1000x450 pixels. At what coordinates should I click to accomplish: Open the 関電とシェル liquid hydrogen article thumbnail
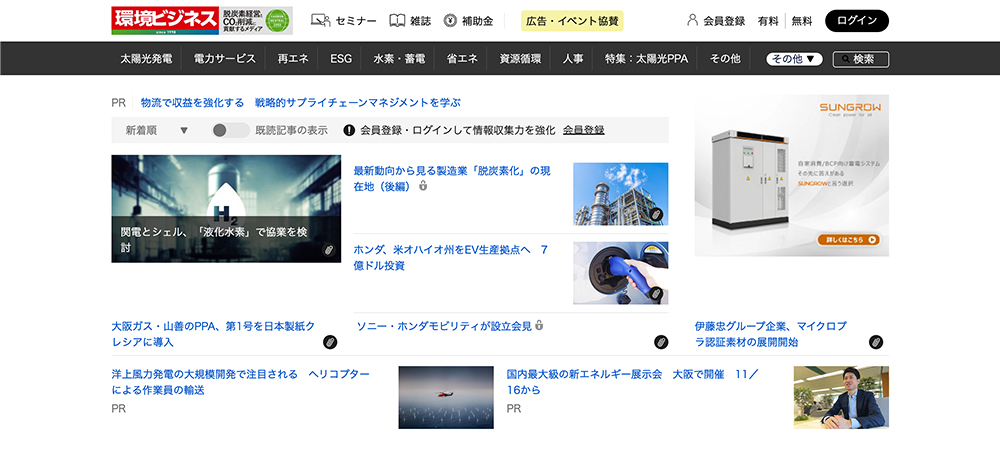point(226,208)
